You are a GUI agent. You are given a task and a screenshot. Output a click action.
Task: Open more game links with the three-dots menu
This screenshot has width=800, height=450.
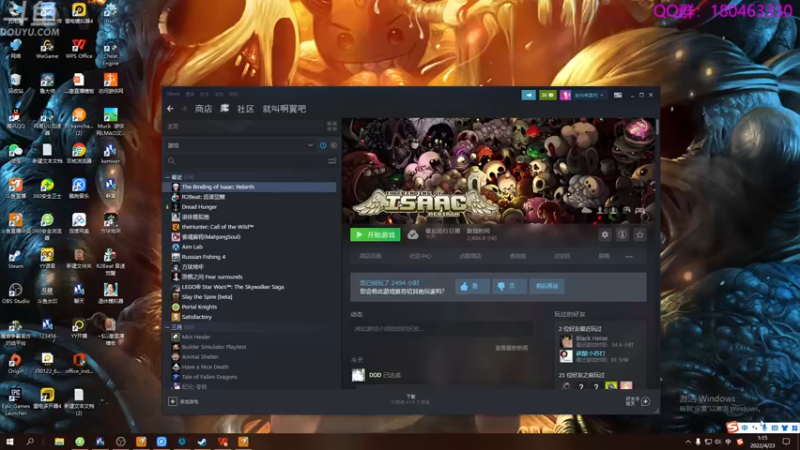click(x=629, y=257)
